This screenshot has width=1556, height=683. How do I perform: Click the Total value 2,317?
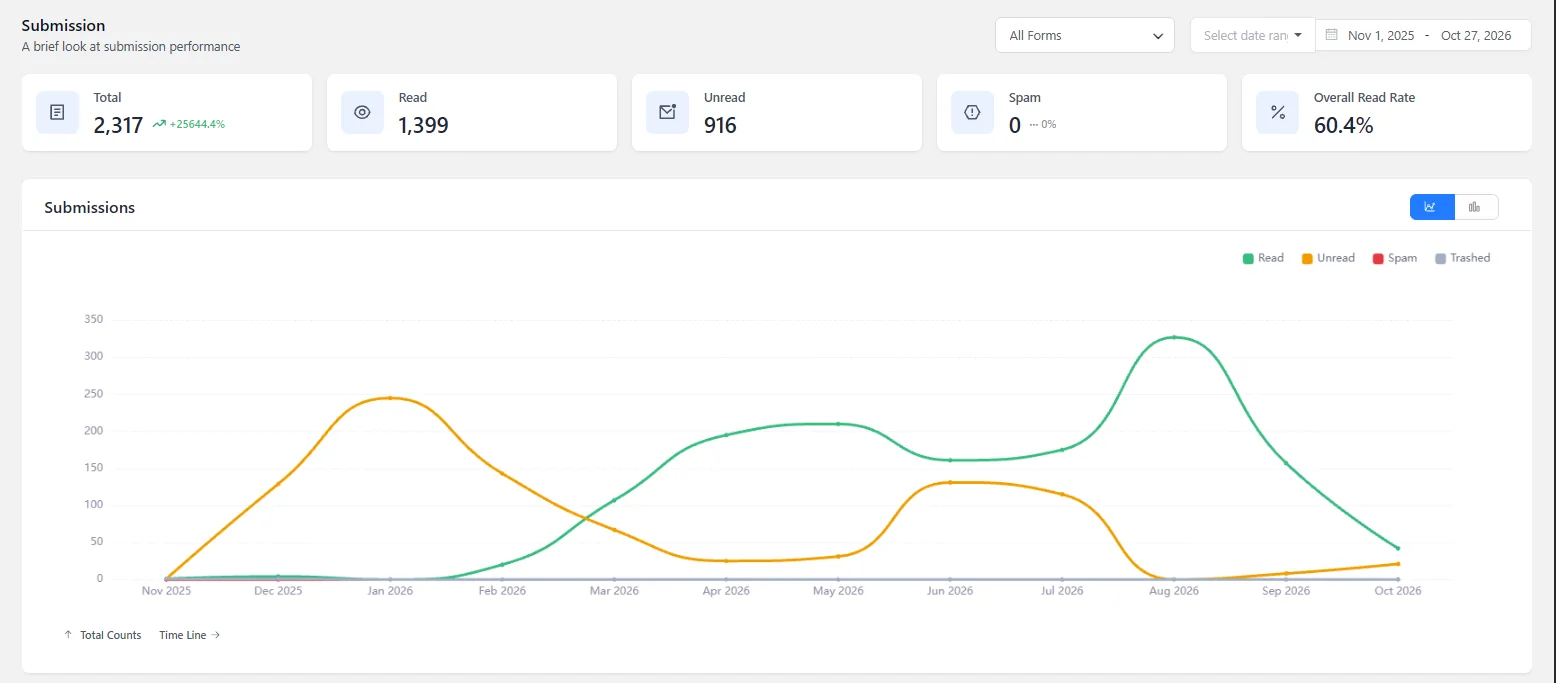point(118,125)
